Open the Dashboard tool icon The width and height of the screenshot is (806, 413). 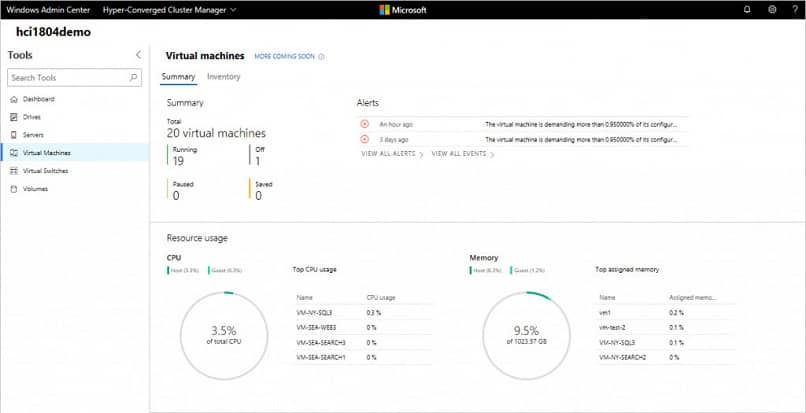pos(13,99)
